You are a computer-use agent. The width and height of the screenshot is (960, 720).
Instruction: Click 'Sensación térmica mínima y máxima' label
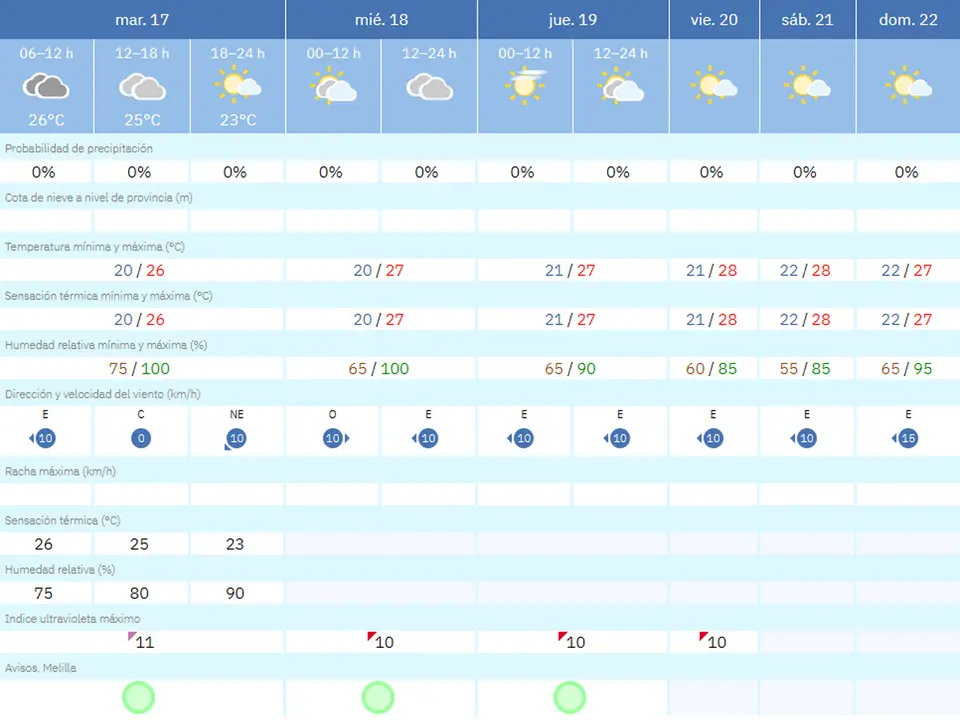(x=108, y=296)
